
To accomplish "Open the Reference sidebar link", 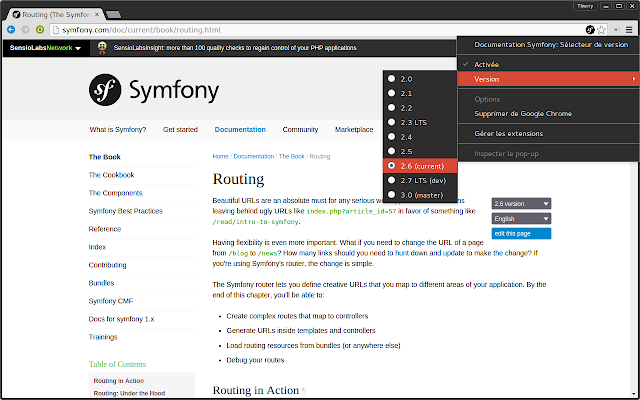I will [x=104, y=229].
